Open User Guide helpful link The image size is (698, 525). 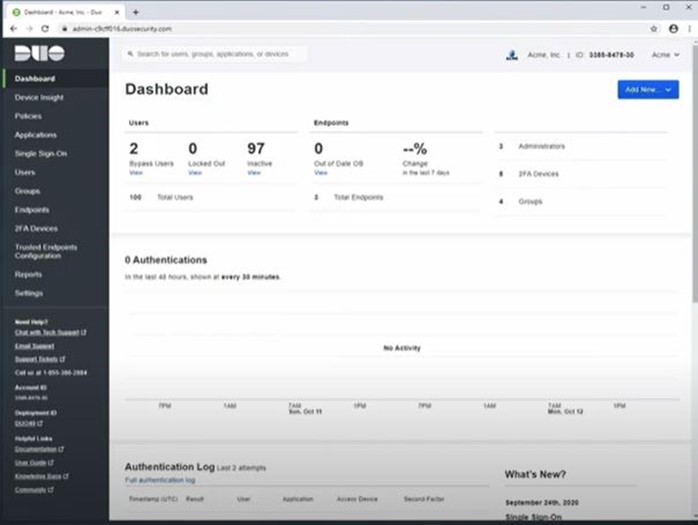(34, 463)
